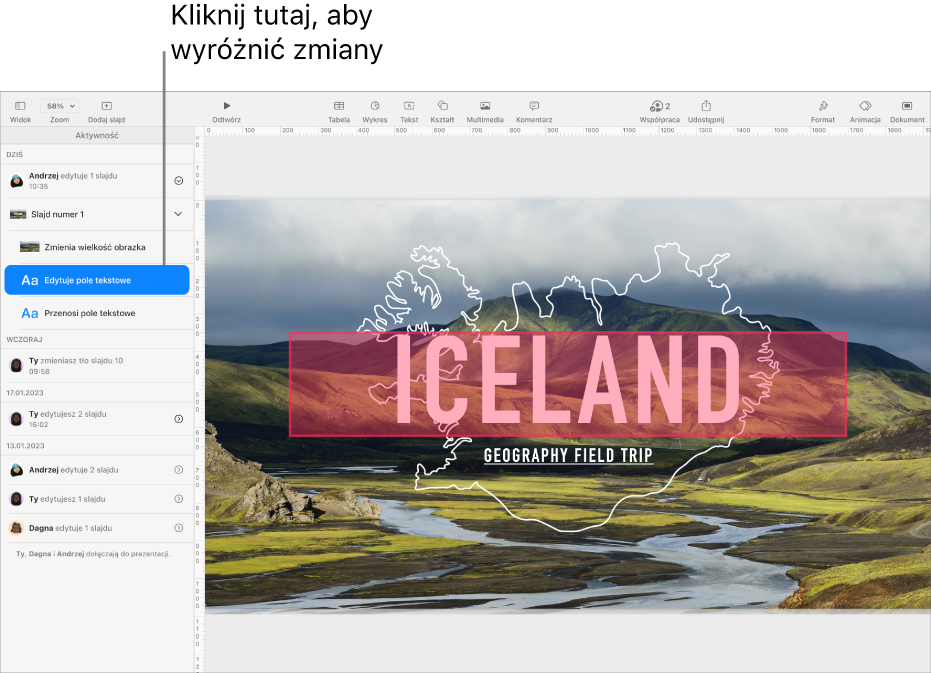Open the Widok view menu icon
The height and width of the screenshot is (673, 931).
pyautogui.click(x=20, y=106)
